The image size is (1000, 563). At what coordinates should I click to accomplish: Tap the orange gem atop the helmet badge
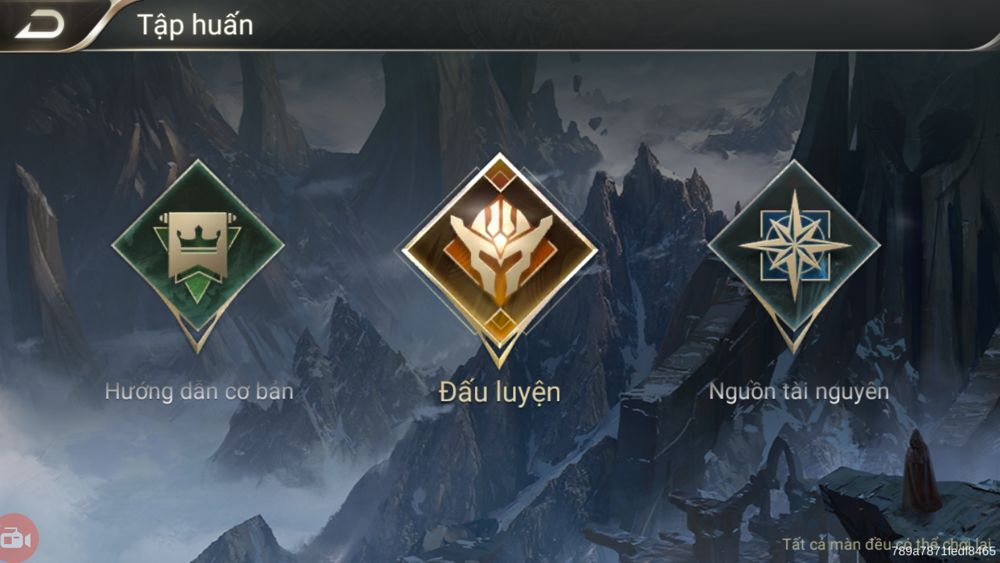[x=499, y=175]
